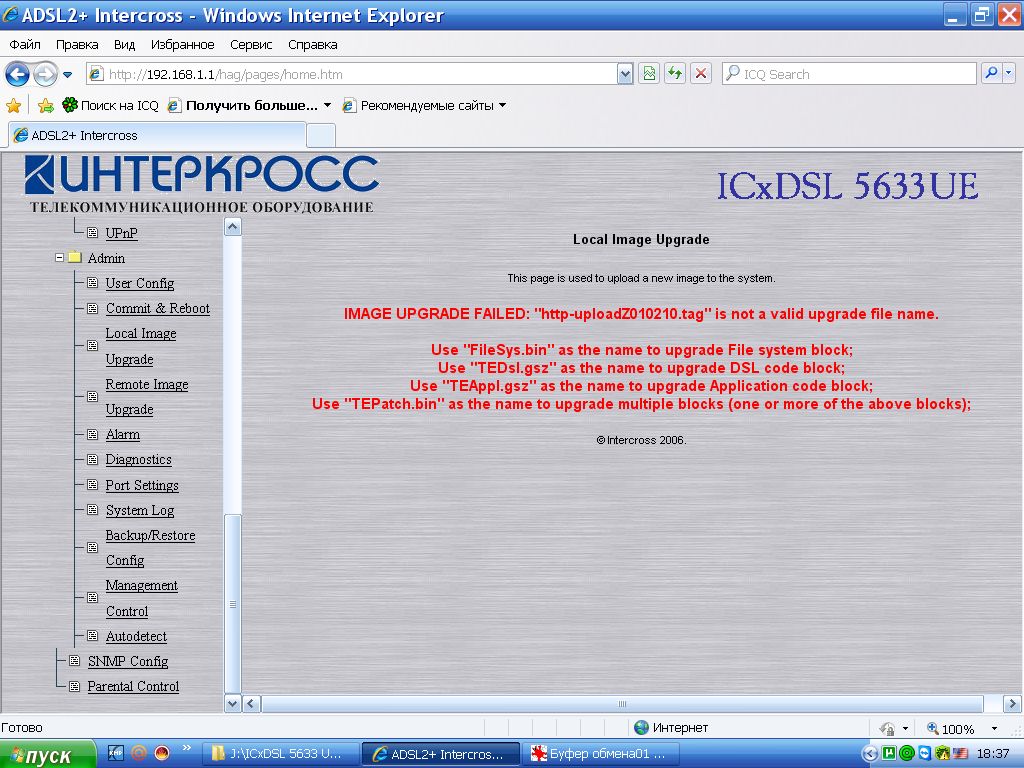Click the horizontal scrollbar left arrow
The height and width of the screenshot is (768, 1024).
point(251,704)
